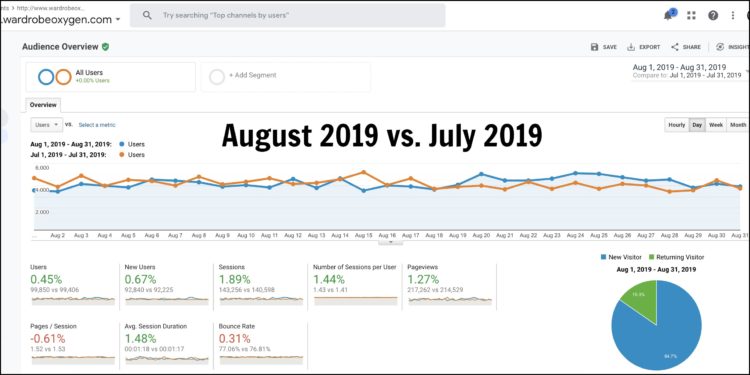Open the Google apps grid icon
Image resolution: width=750 pixels, height=375 pixels.
691,15
